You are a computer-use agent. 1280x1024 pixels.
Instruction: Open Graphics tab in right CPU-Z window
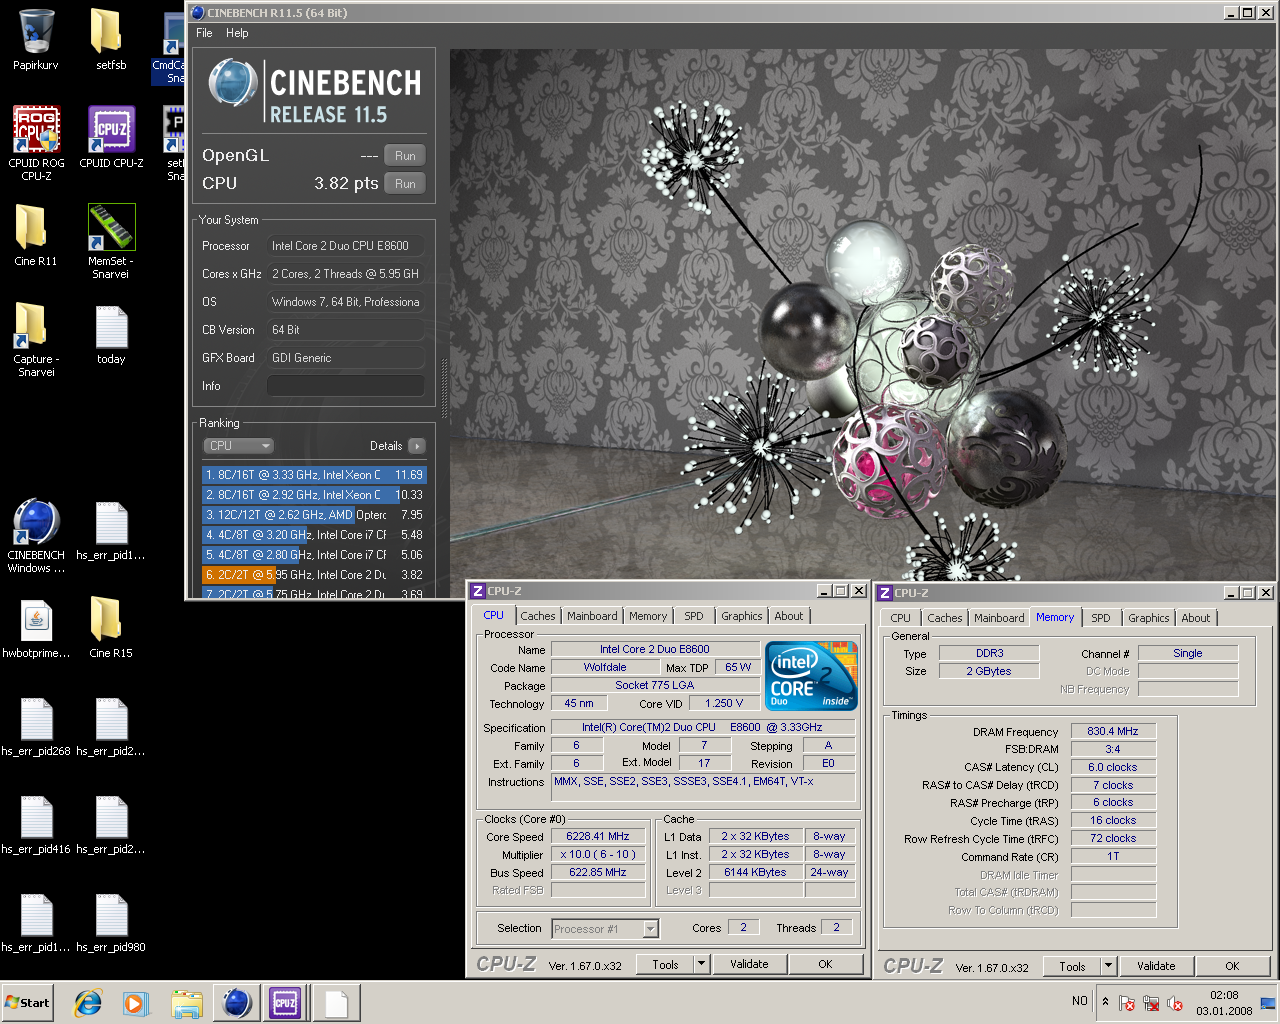pos(1149,618)
